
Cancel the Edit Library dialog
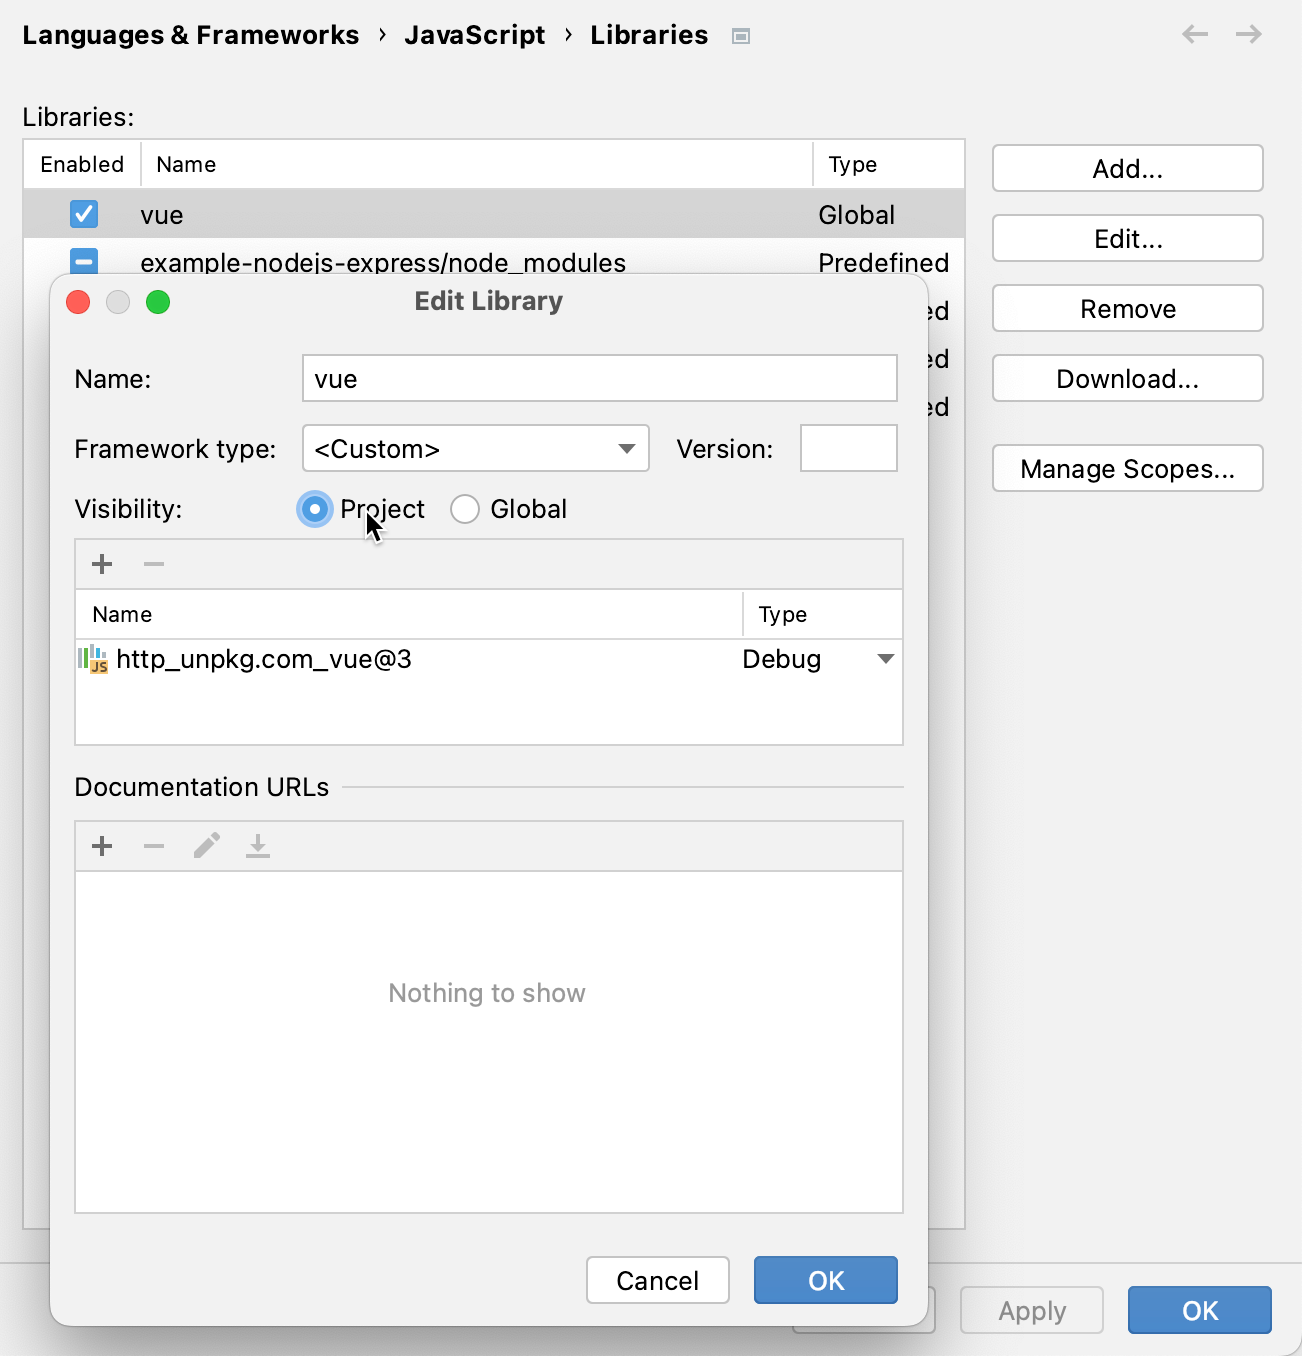tap(657, 1280)
